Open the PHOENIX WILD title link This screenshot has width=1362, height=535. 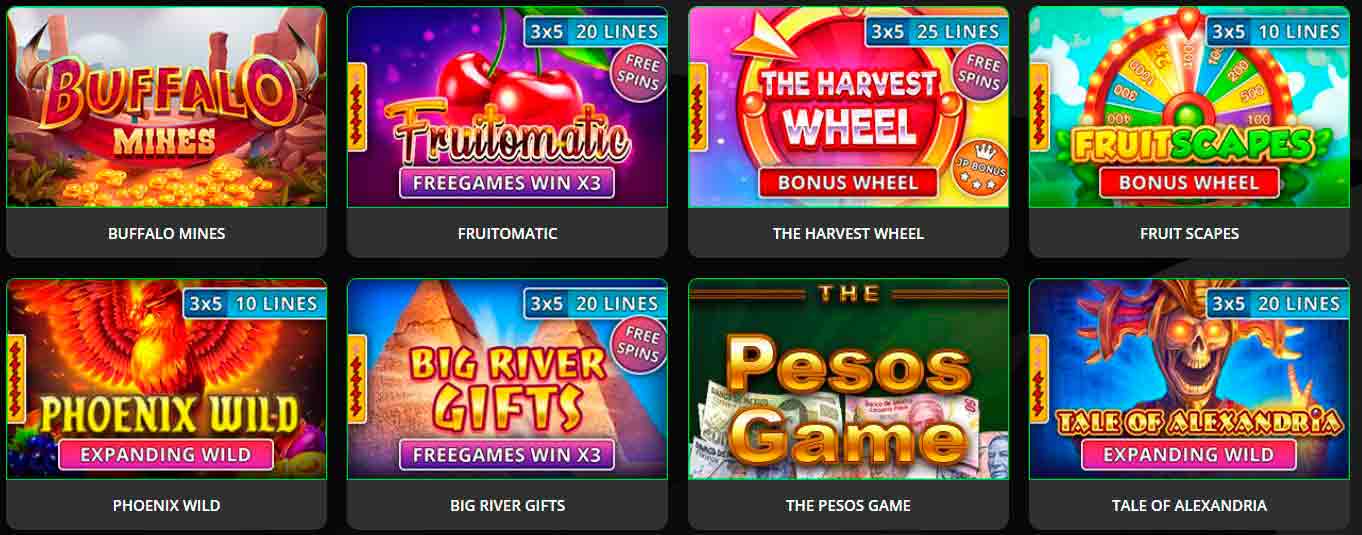[166, 505]
